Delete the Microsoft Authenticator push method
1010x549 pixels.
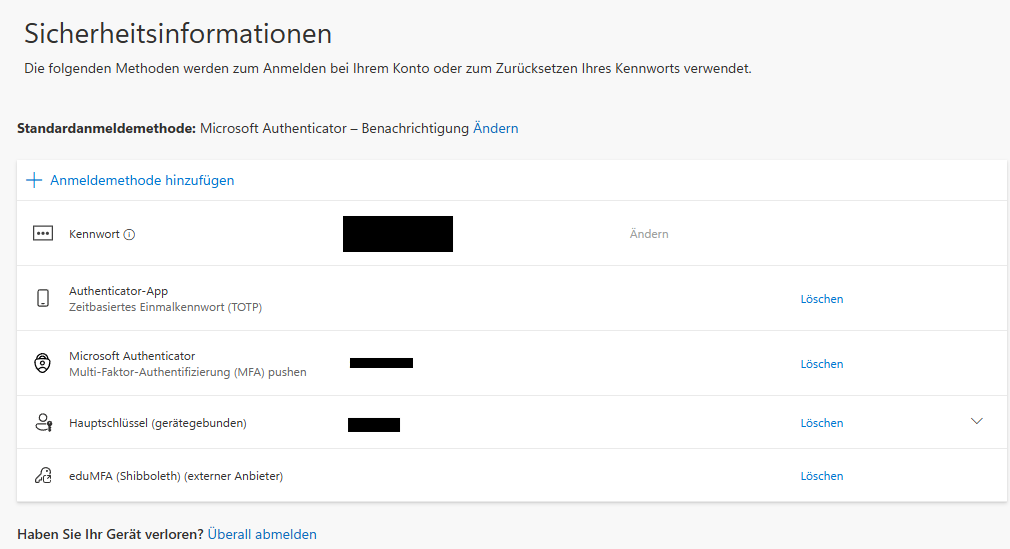click(x=822, y=364)
